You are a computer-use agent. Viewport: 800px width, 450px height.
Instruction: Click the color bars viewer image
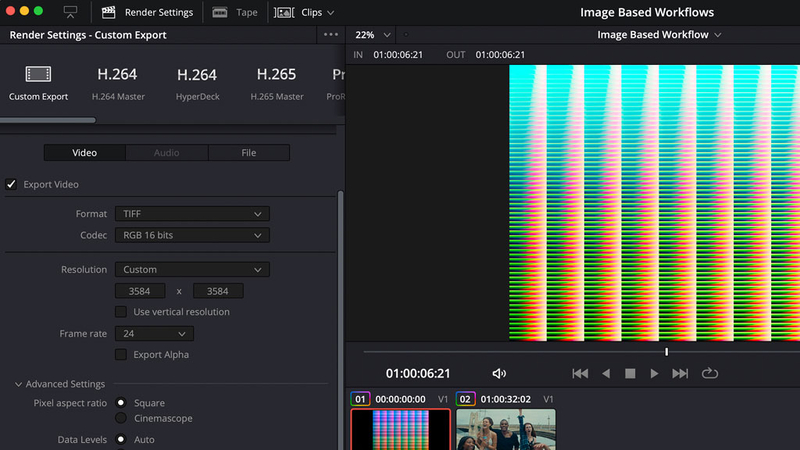coord(655,203)
